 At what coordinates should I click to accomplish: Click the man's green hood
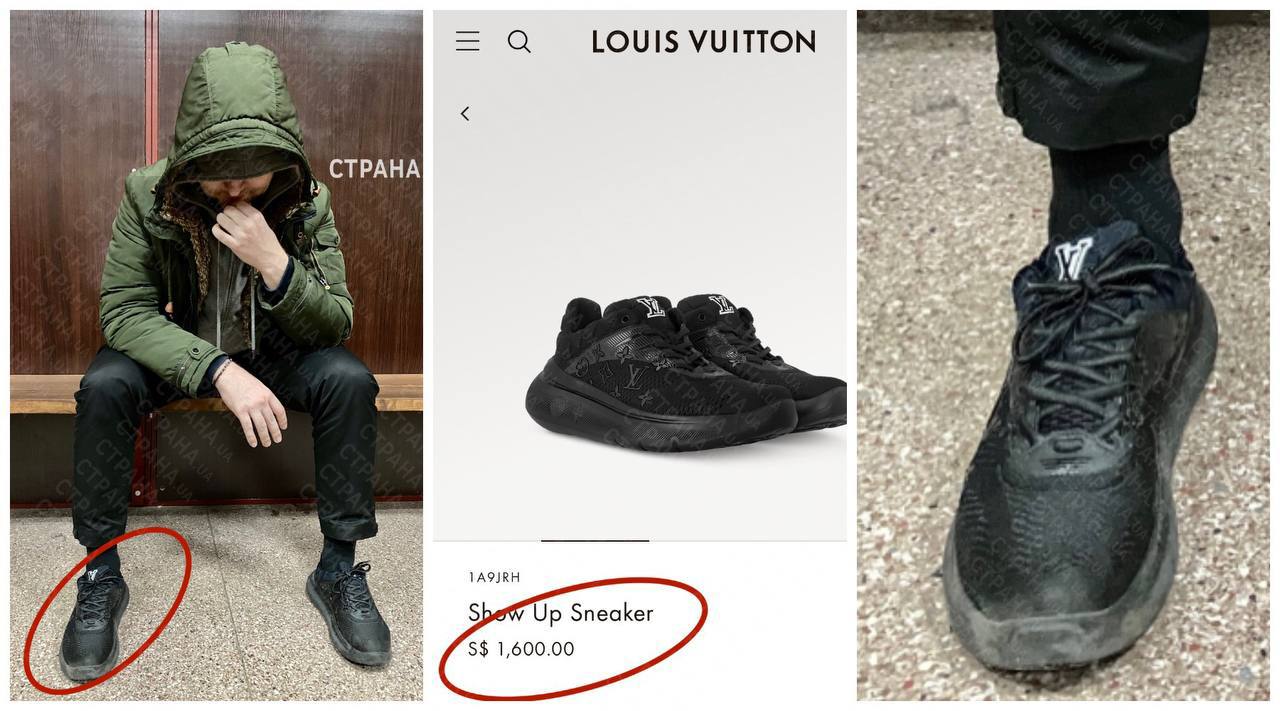tap(235, 110)
